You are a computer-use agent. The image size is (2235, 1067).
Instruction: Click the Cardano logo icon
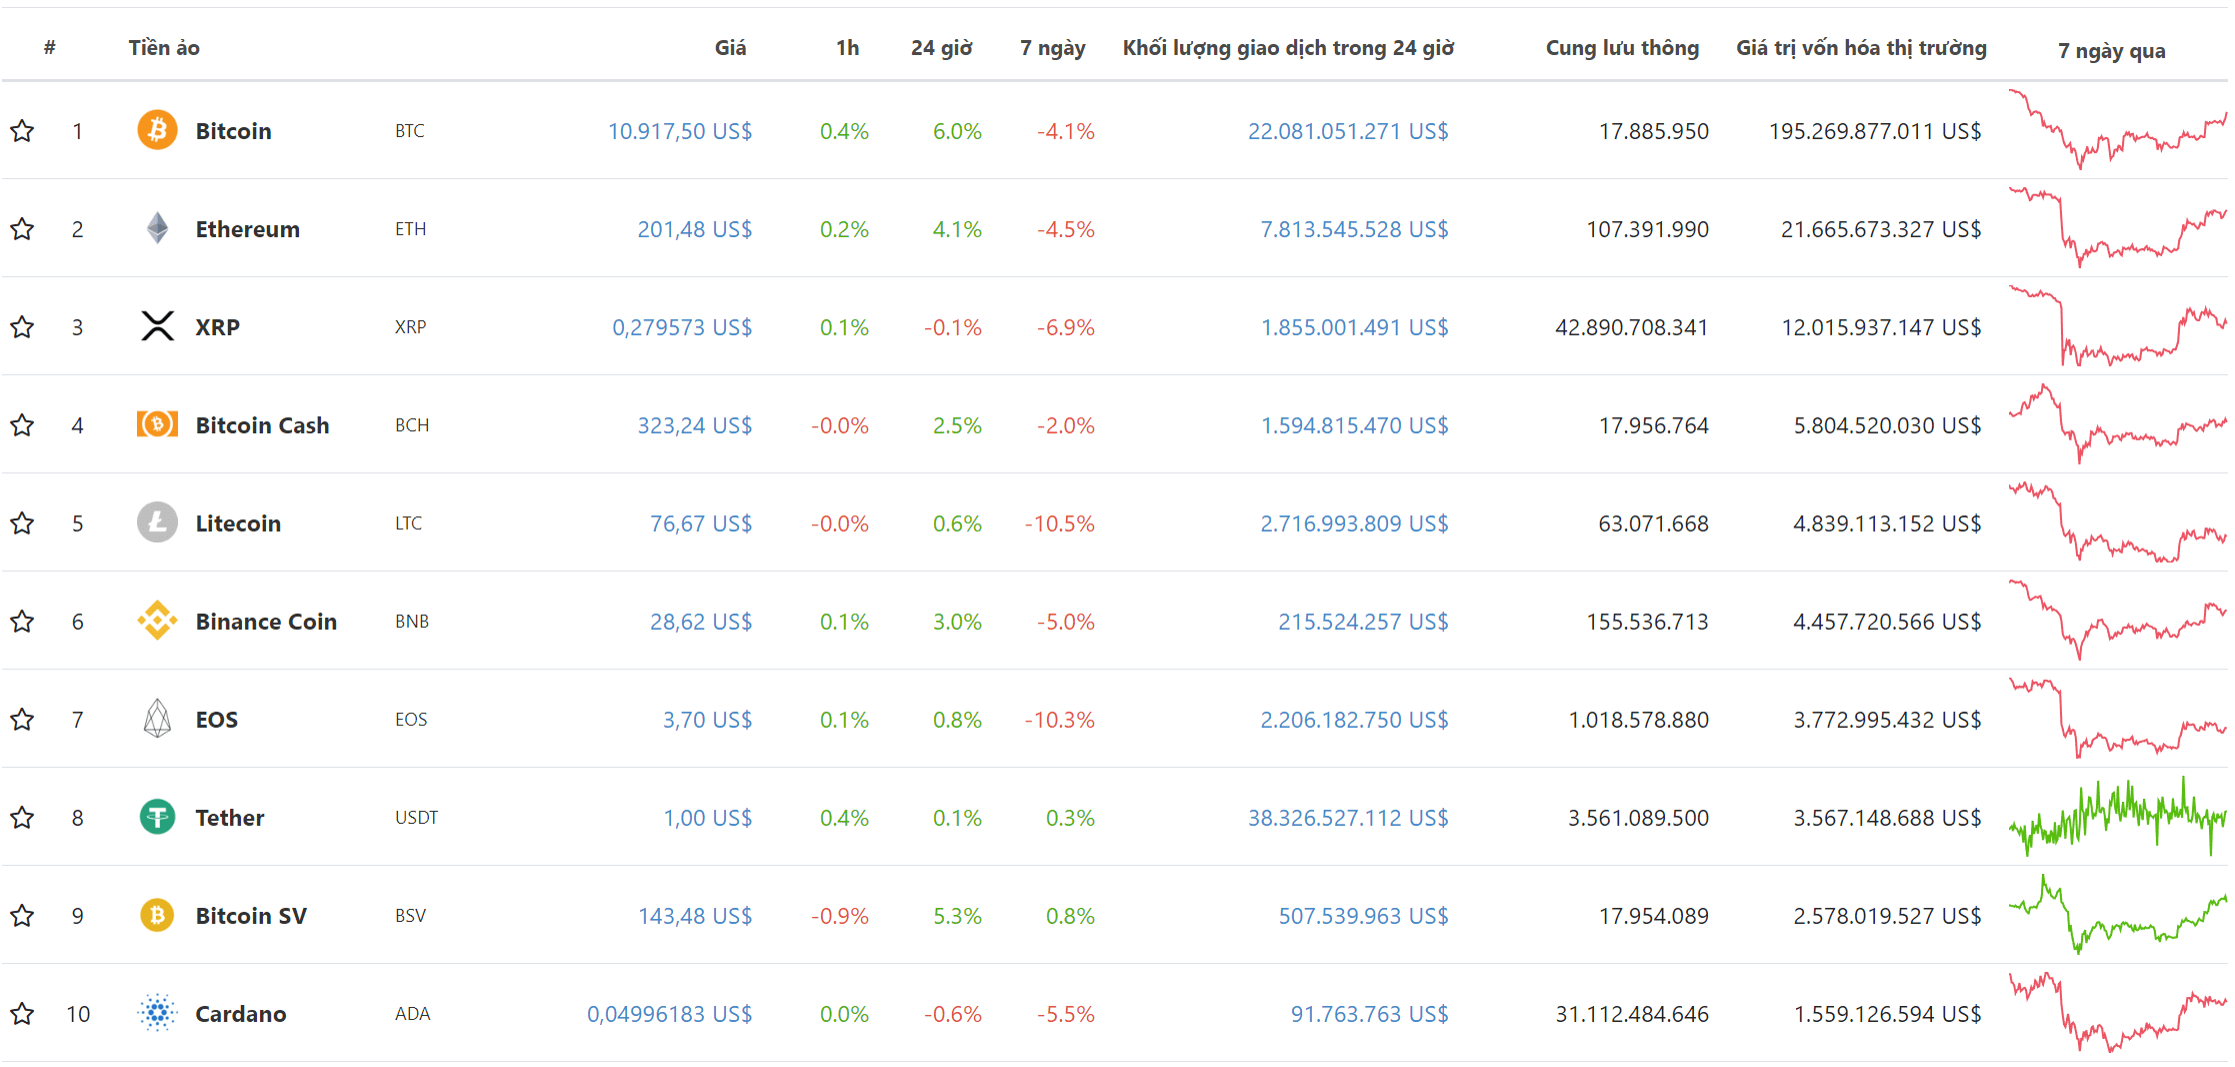[x=157, y=1013]
